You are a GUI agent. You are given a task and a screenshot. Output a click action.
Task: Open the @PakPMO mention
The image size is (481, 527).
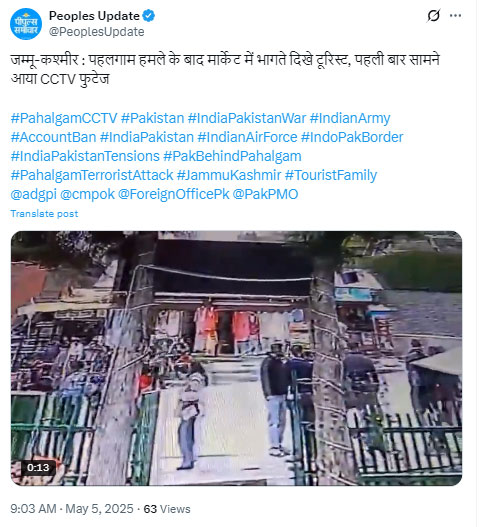[x=265, y=194]
